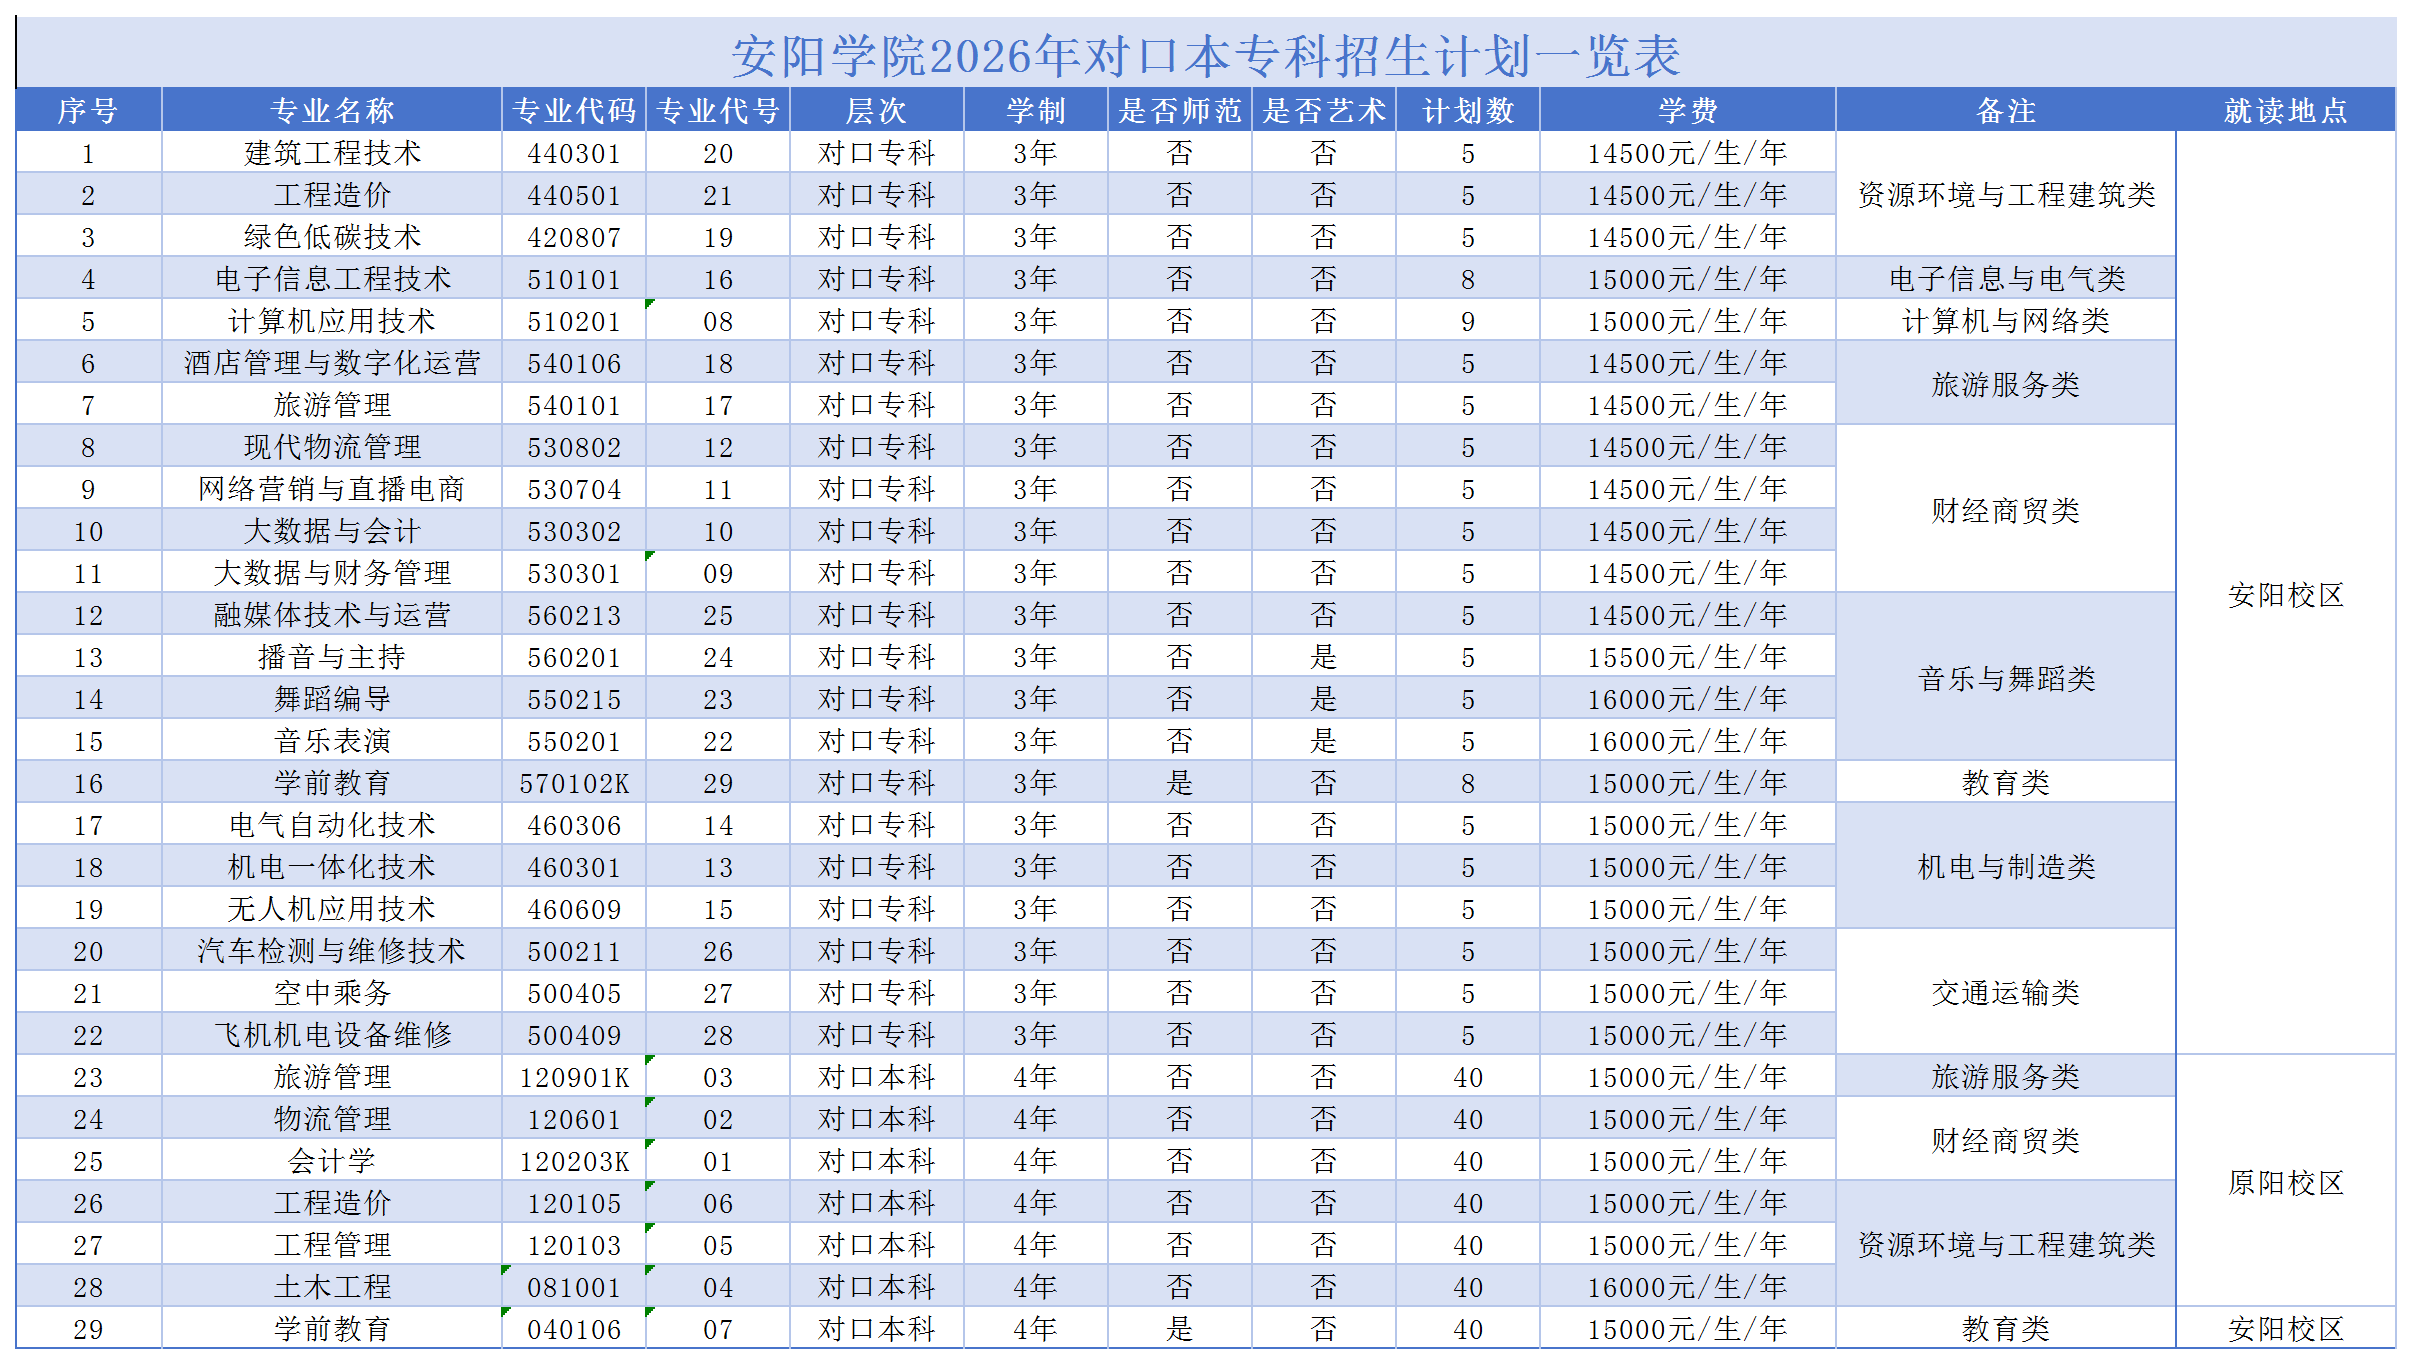Click the 土木工程 major cell
Image resolution: width=2412 pixels, height=1364 pixels.
(331, 1287)
